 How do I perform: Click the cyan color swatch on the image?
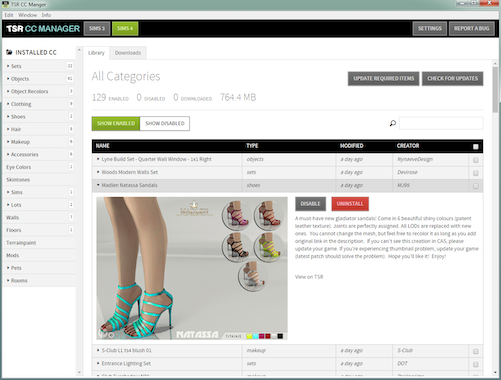click(255, 336)
